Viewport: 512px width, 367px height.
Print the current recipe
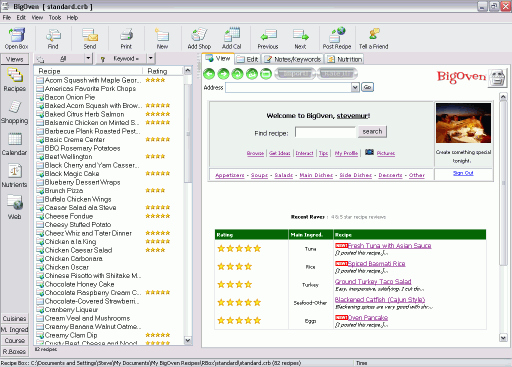(126, 39)
